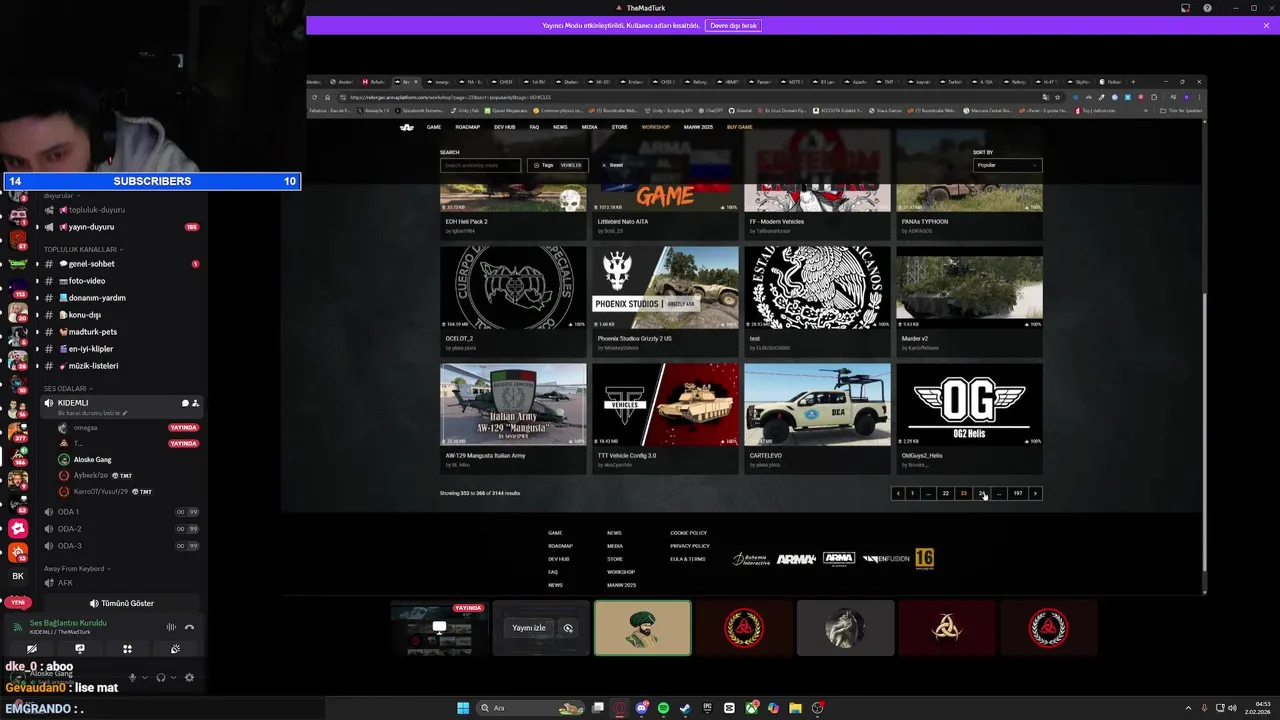Screen dimensions: 1280x720
Task: Go to pagination page 22
Action: pos(945,493)
